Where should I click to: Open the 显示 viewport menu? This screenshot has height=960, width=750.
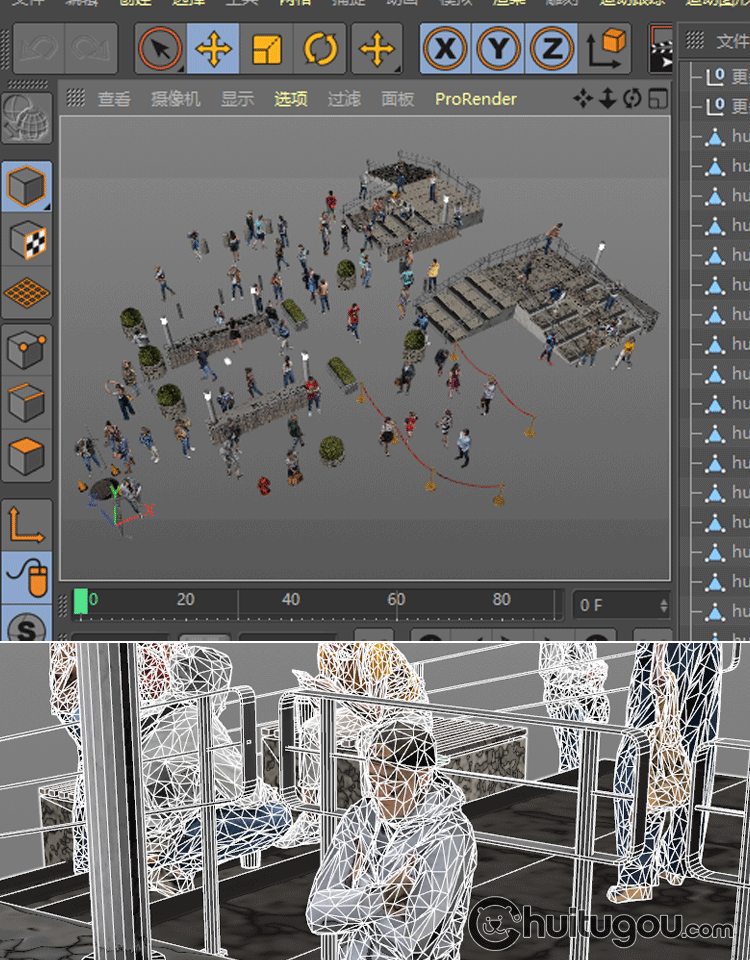[237, 99]
